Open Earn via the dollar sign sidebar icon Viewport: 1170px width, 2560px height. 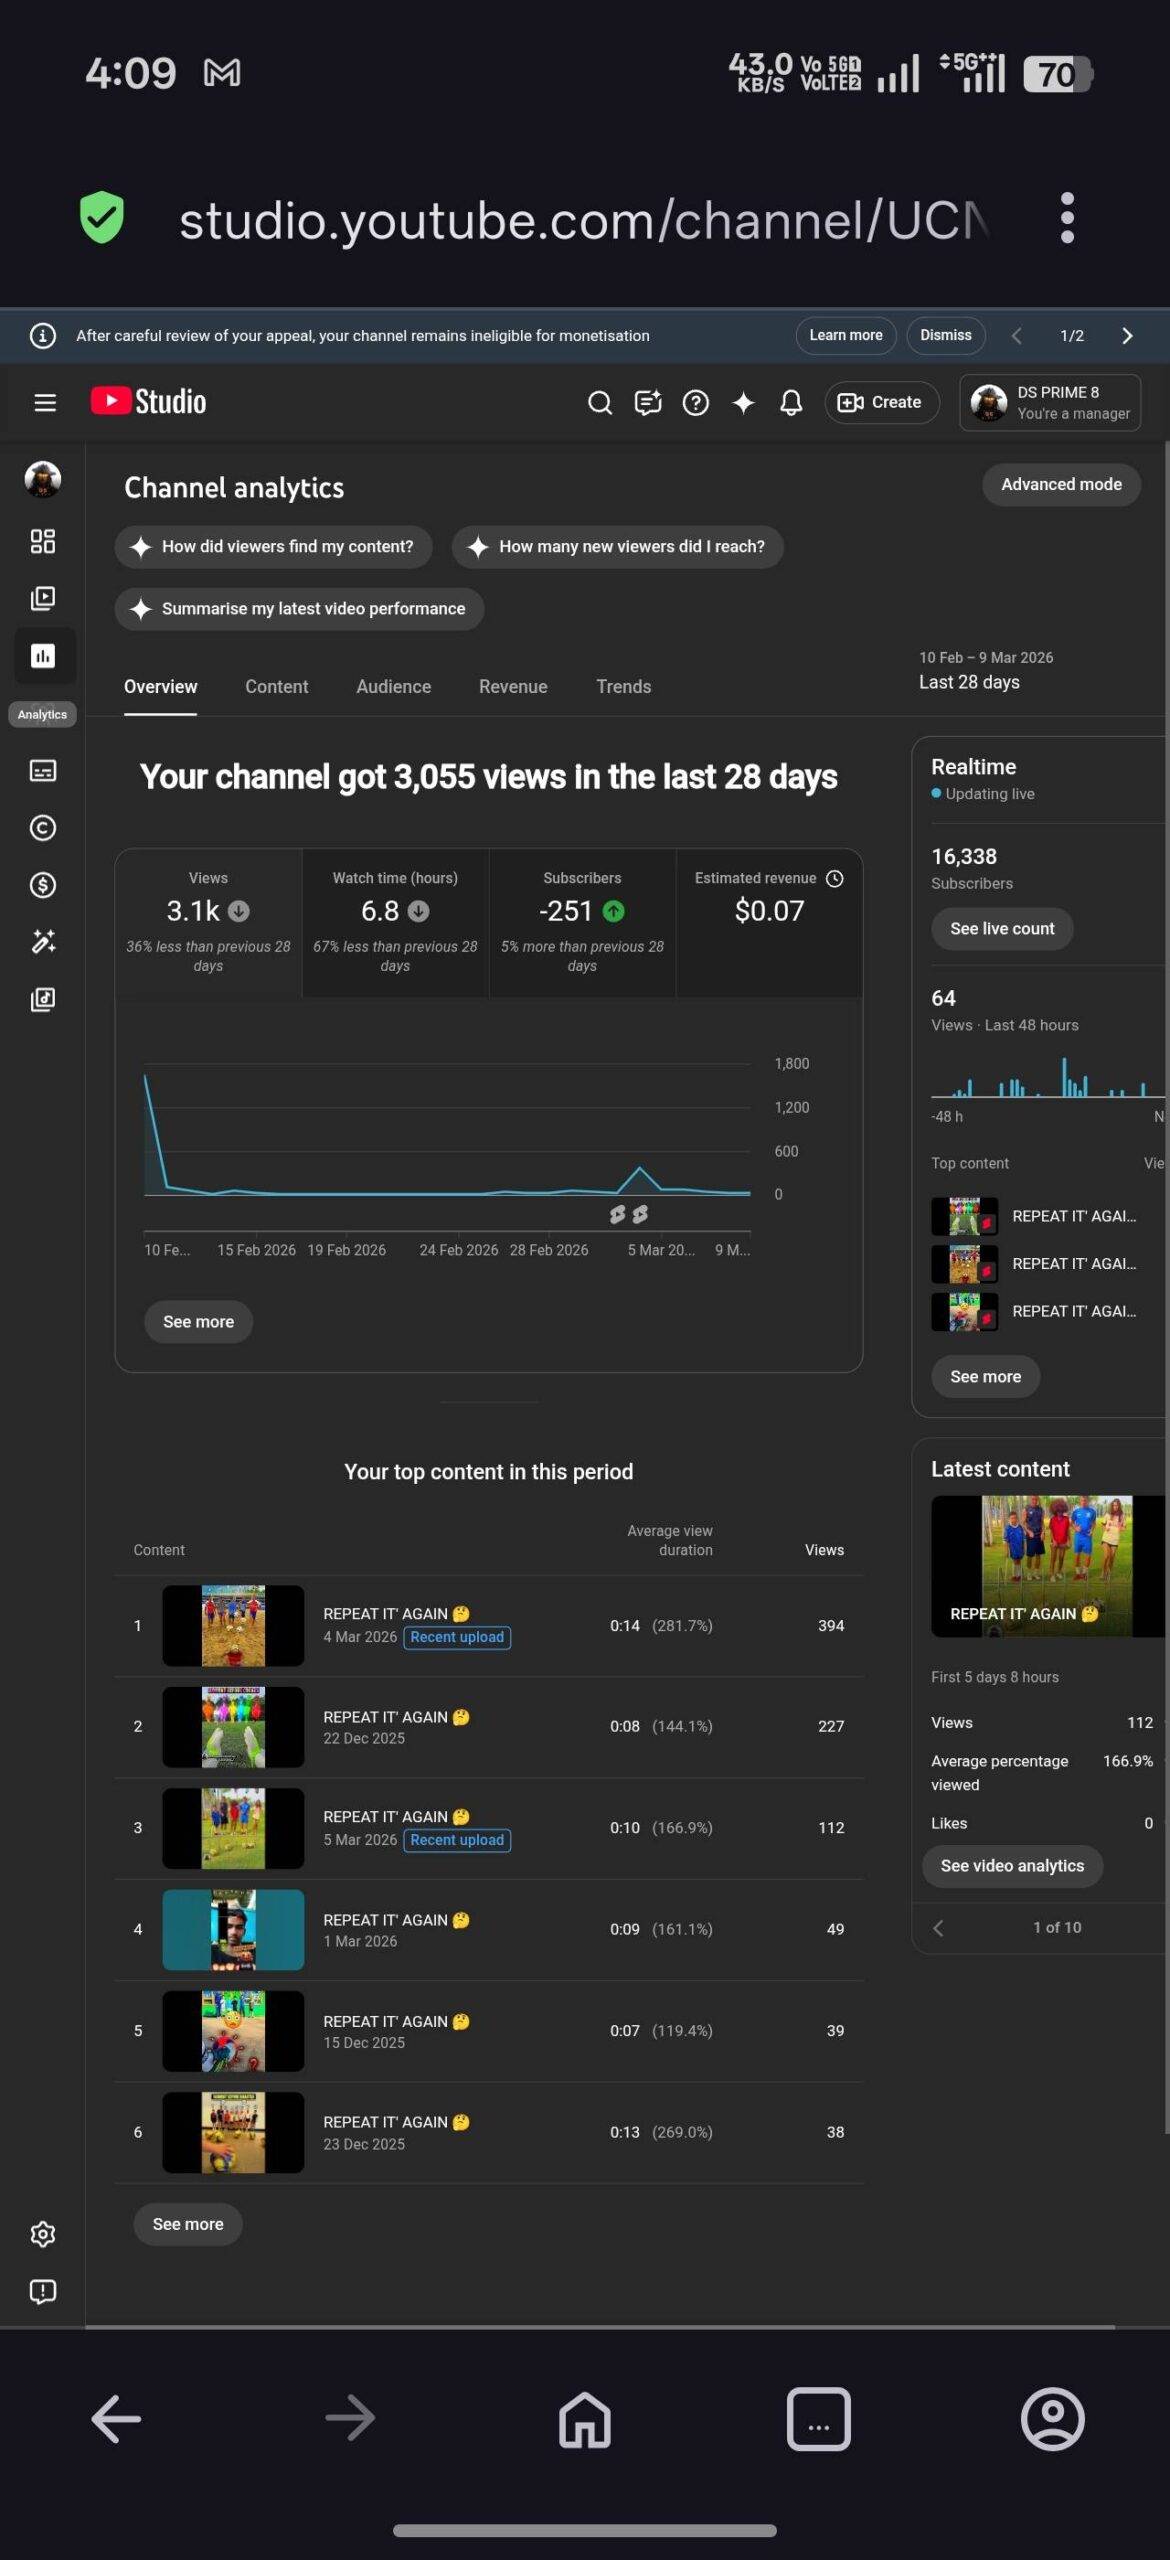click(x=43, y=885)
